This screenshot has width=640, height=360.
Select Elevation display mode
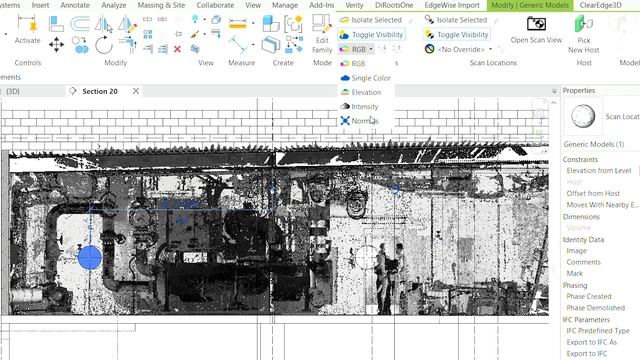pyautogui.click(x=361, y=92)
